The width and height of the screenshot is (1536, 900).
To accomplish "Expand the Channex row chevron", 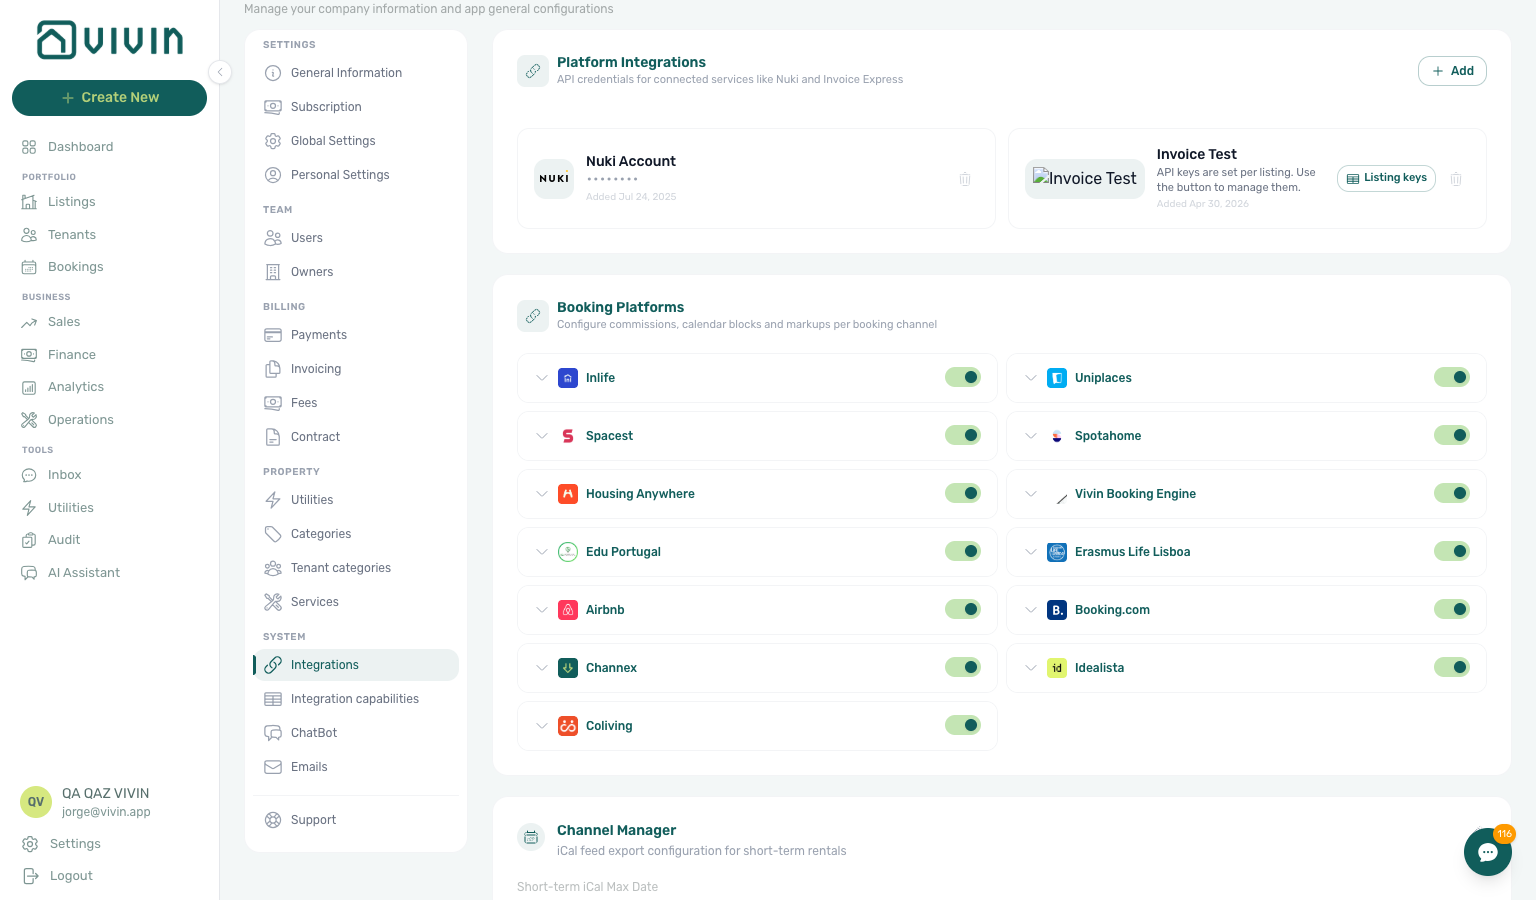I will [541, 668].
